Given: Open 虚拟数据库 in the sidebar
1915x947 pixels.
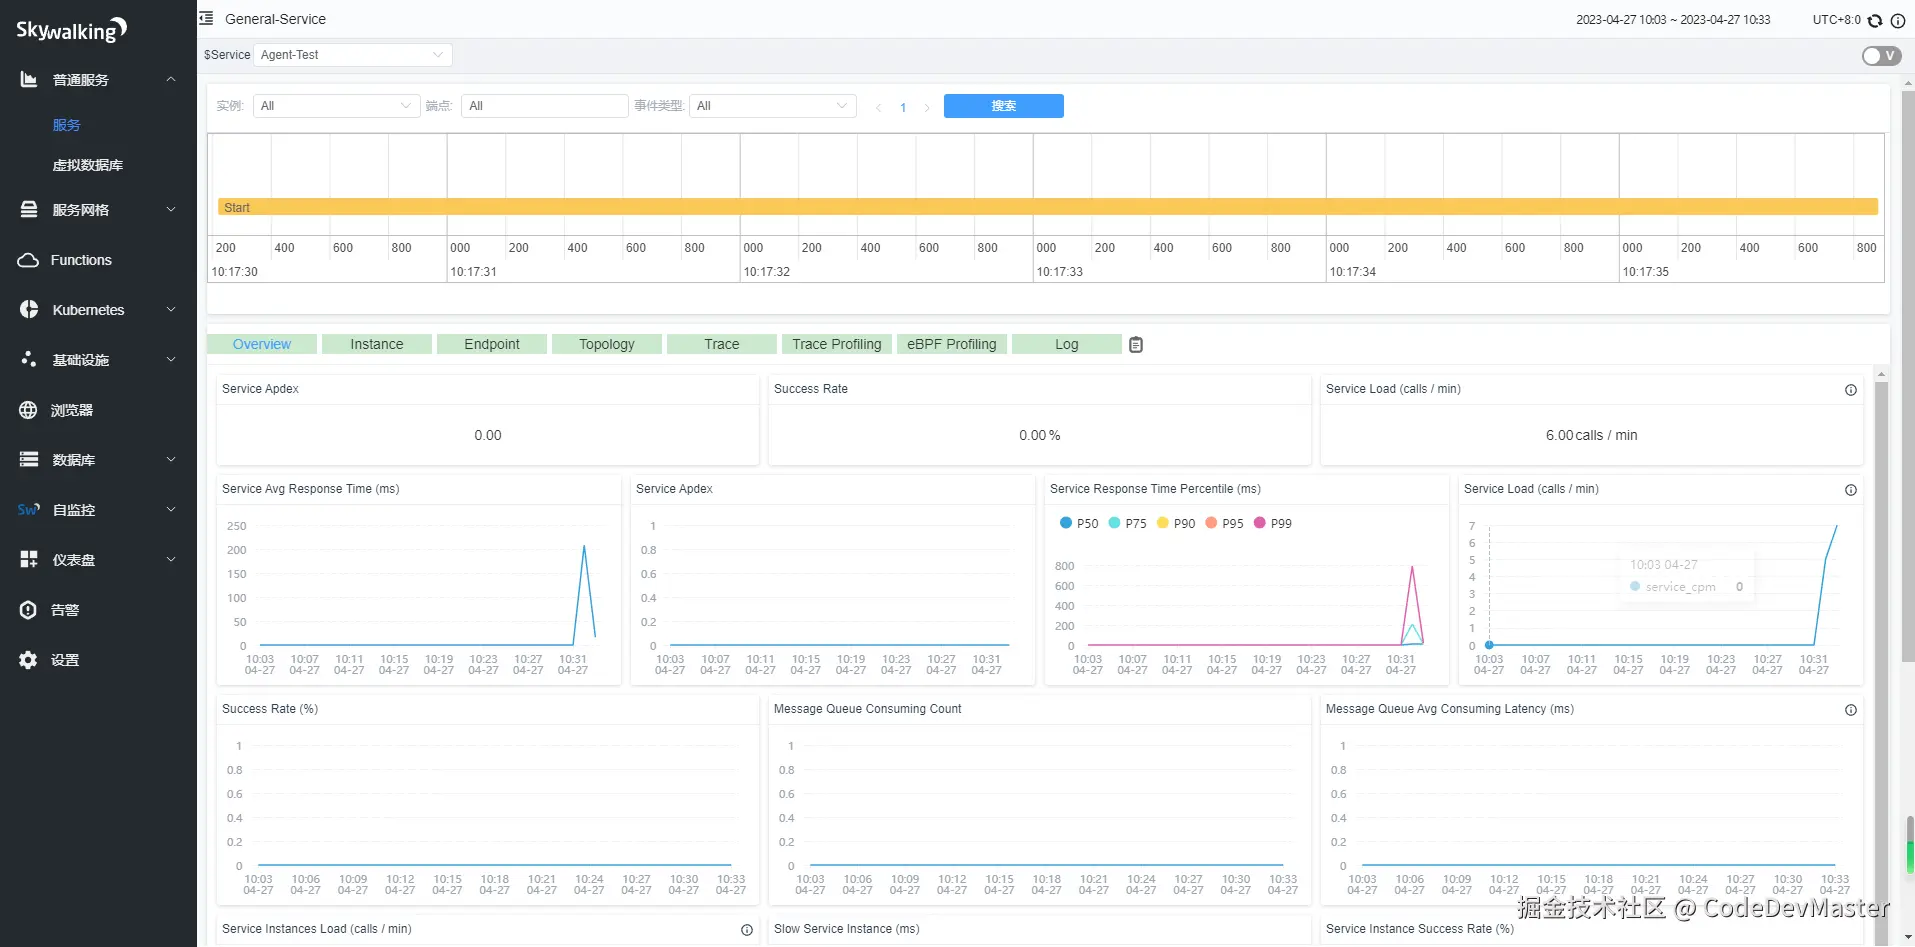Looking at the screenshot, I should coord(88,165).
